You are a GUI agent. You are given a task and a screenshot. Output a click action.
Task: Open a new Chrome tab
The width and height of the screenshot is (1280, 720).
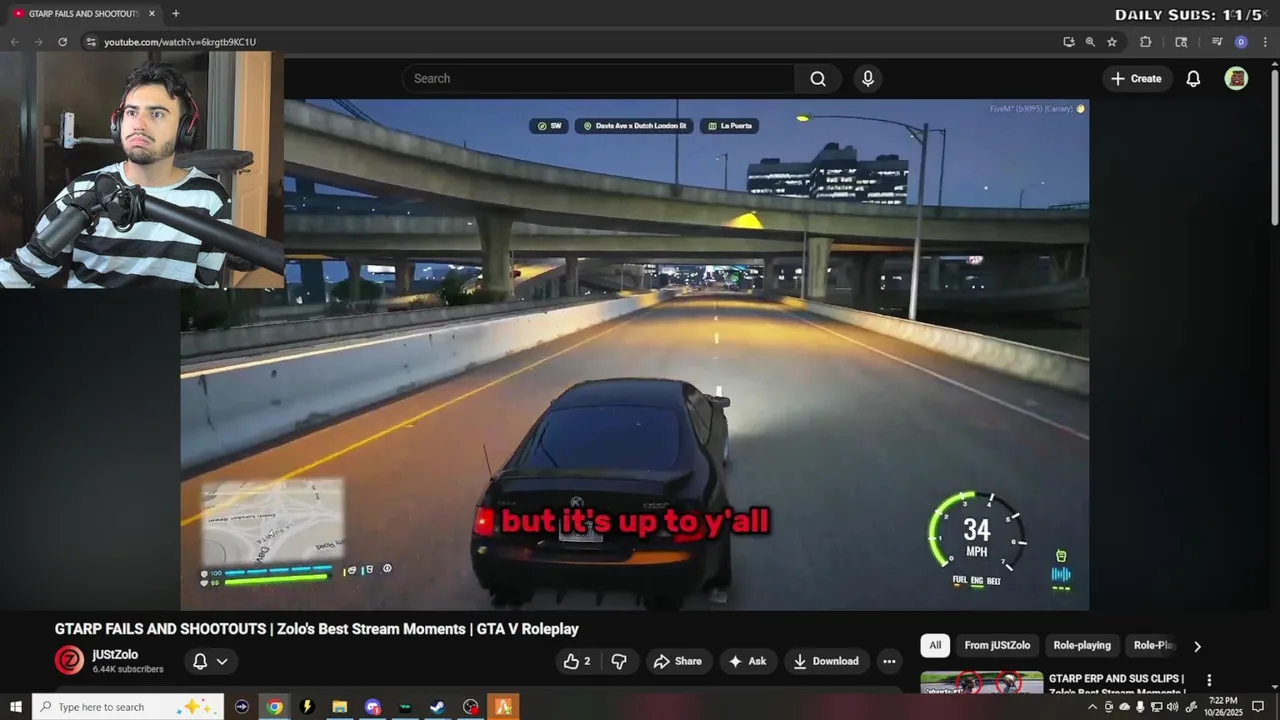coord(175,14)
